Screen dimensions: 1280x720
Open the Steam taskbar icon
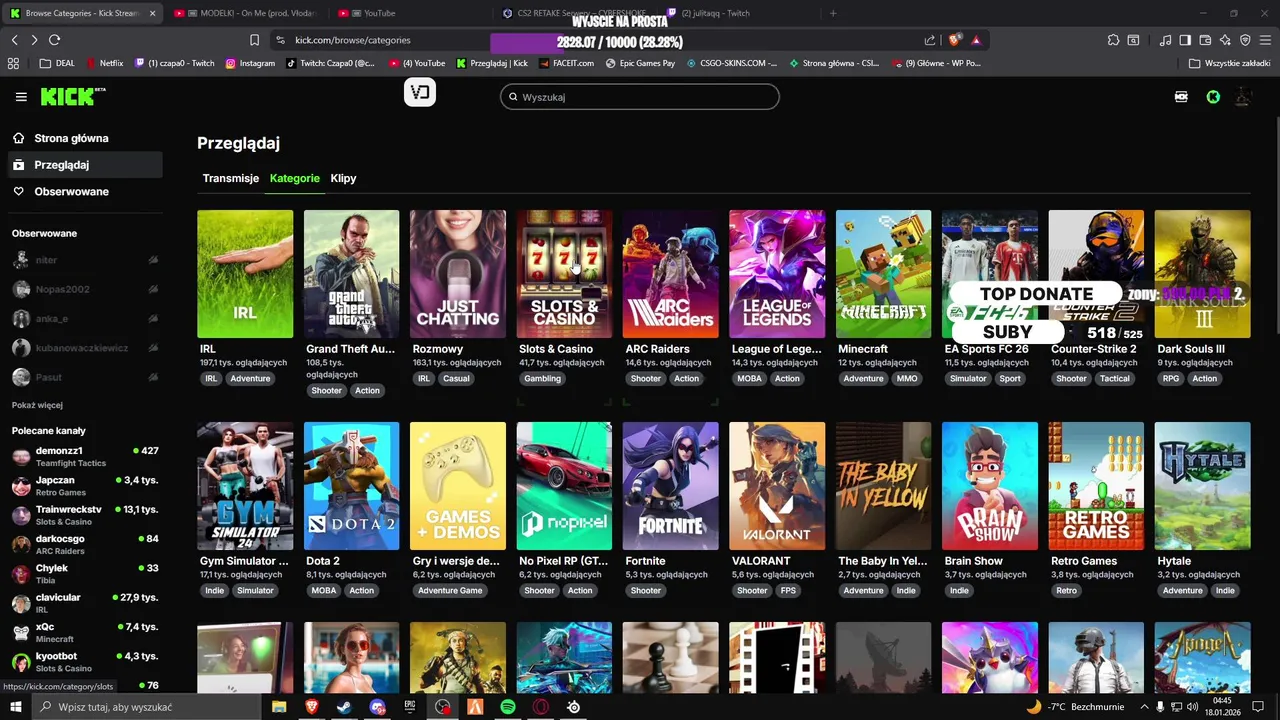click(x=344, y=707)
